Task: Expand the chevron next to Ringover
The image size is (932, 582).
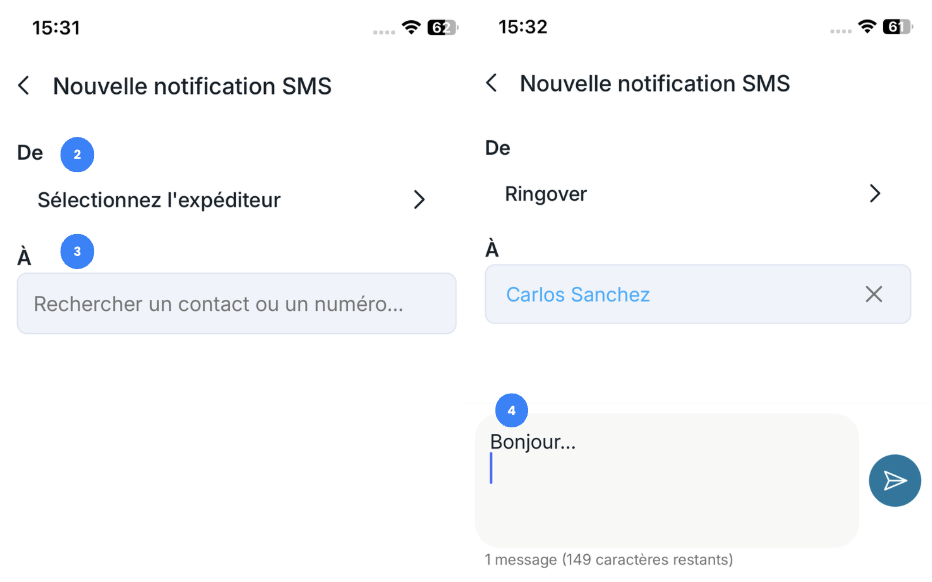Action: pyautogui.click(x=875, y=194)
